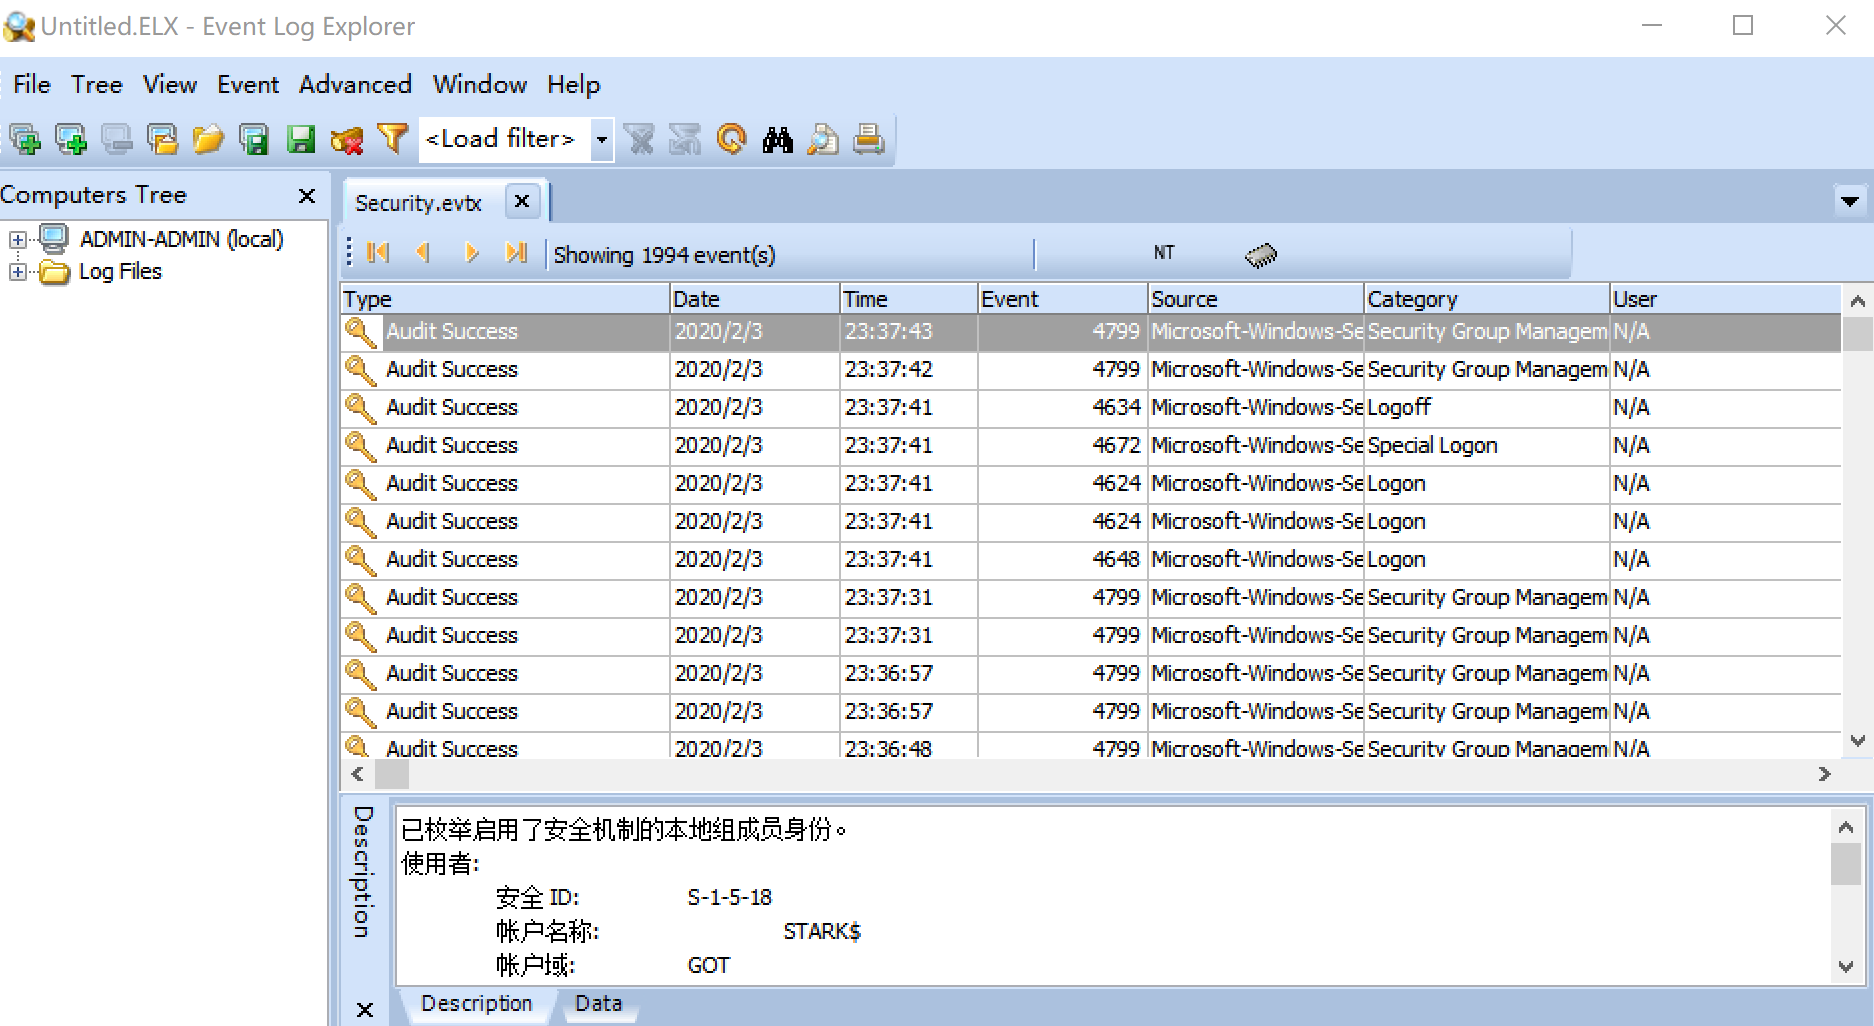
Task: Close the Computers Tree panel
Action: coord(307,196)
